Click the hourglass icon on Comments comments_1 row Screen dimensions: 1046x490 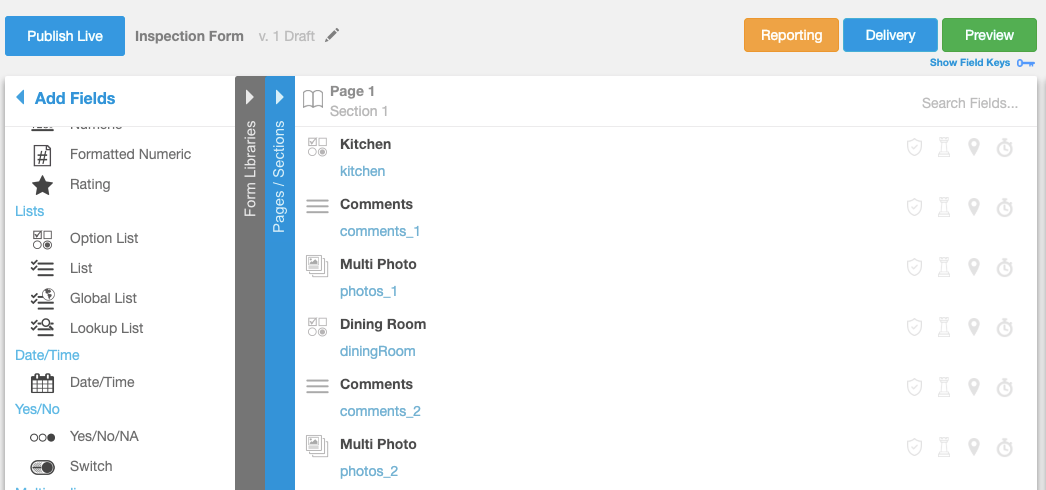click(x=943, y=208)
